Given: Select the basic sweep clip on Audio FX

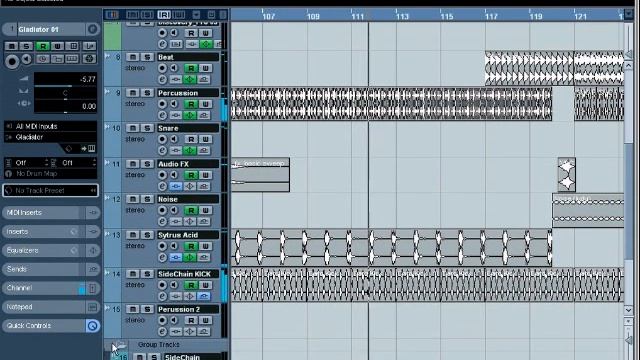Looking at the screenshot, I should tap(260, 175).
